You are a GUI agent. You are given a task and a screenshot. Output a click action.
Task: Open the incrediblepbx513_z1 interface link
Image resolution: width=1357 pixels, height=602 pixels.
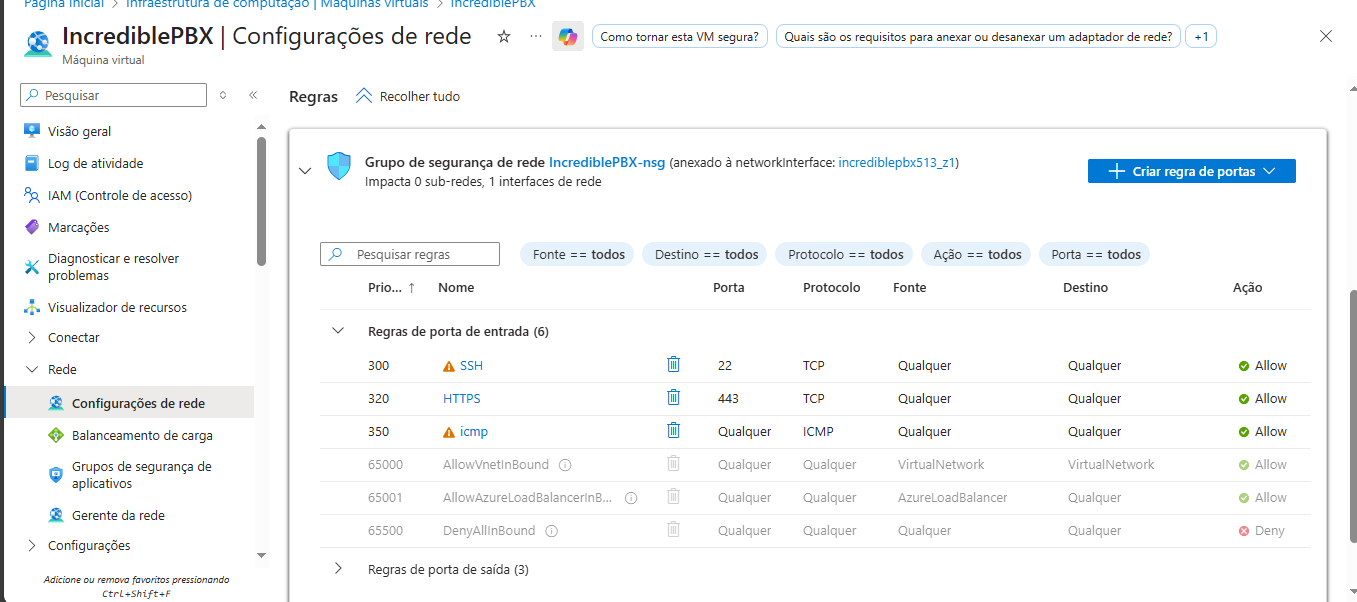click(x=896, y=162)
